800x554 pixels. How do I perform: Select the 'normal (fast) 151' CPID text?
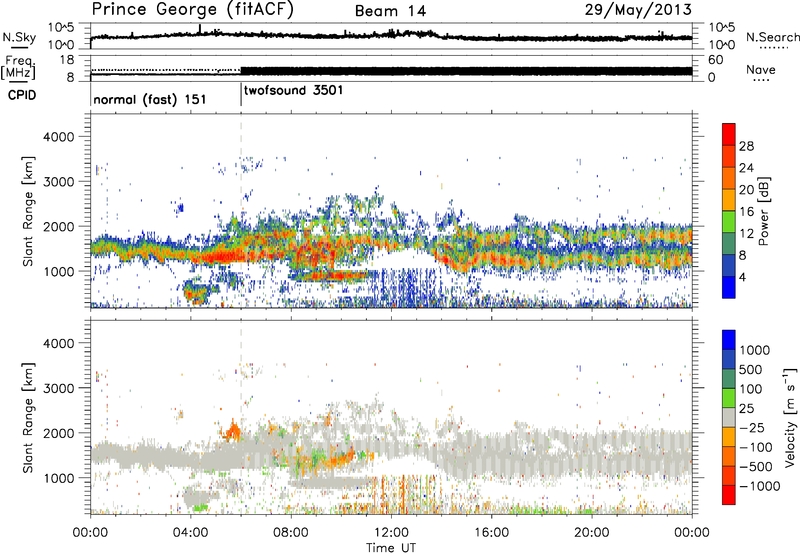[x=150, y=99]
